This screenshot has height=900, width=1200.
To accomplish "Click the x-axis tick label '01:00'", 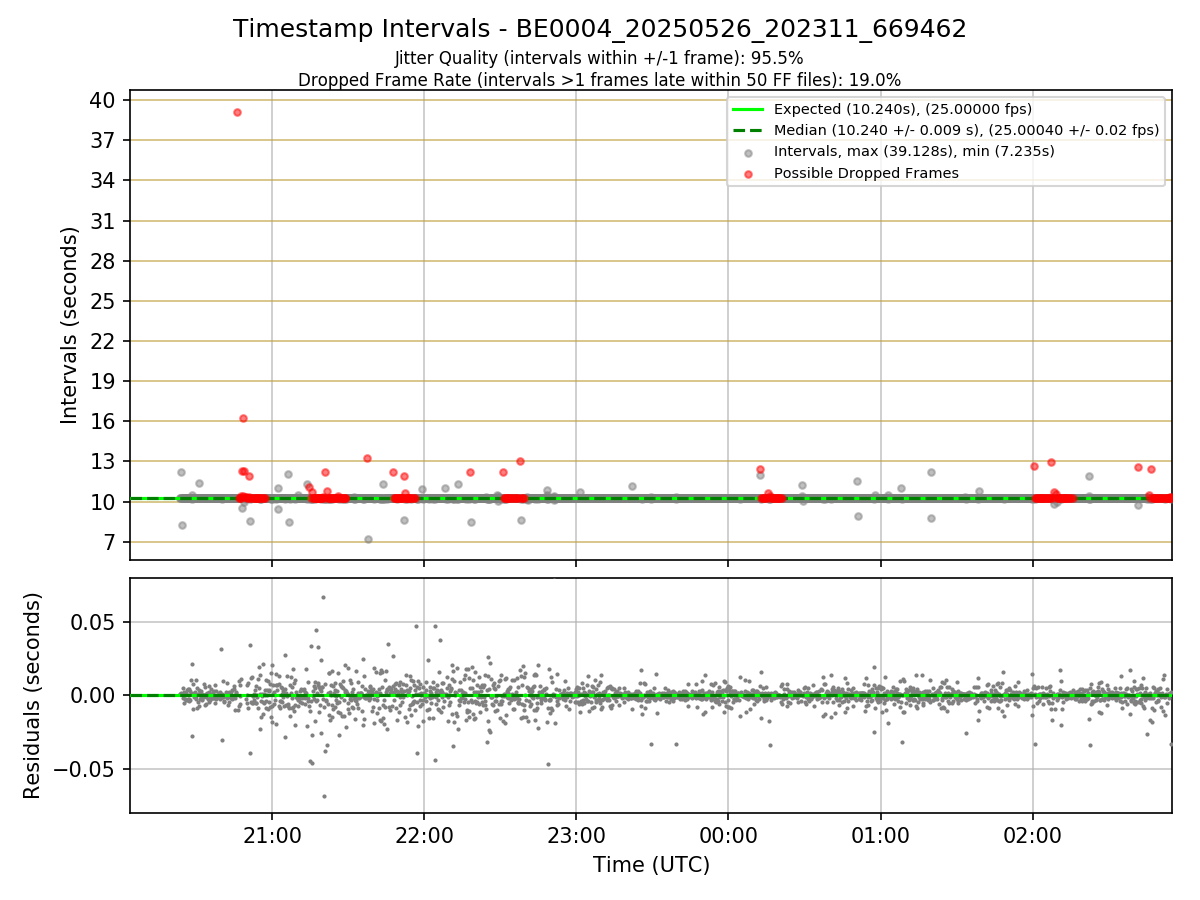I will coord(880,835).
